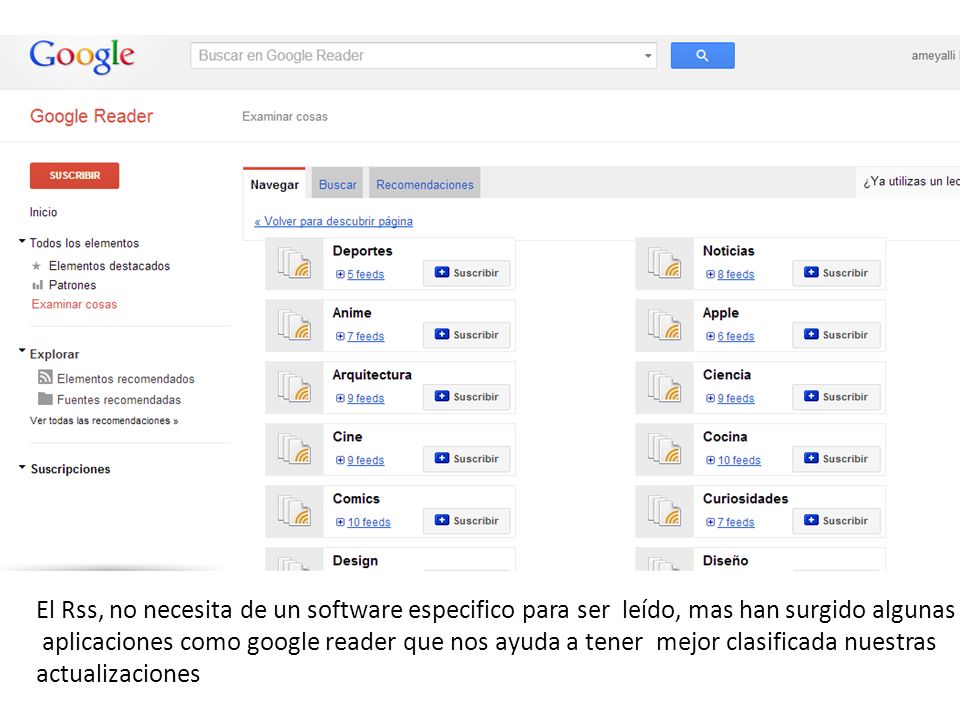Click RSS icon beside Elementos recomendados

(x=45, y=377)
